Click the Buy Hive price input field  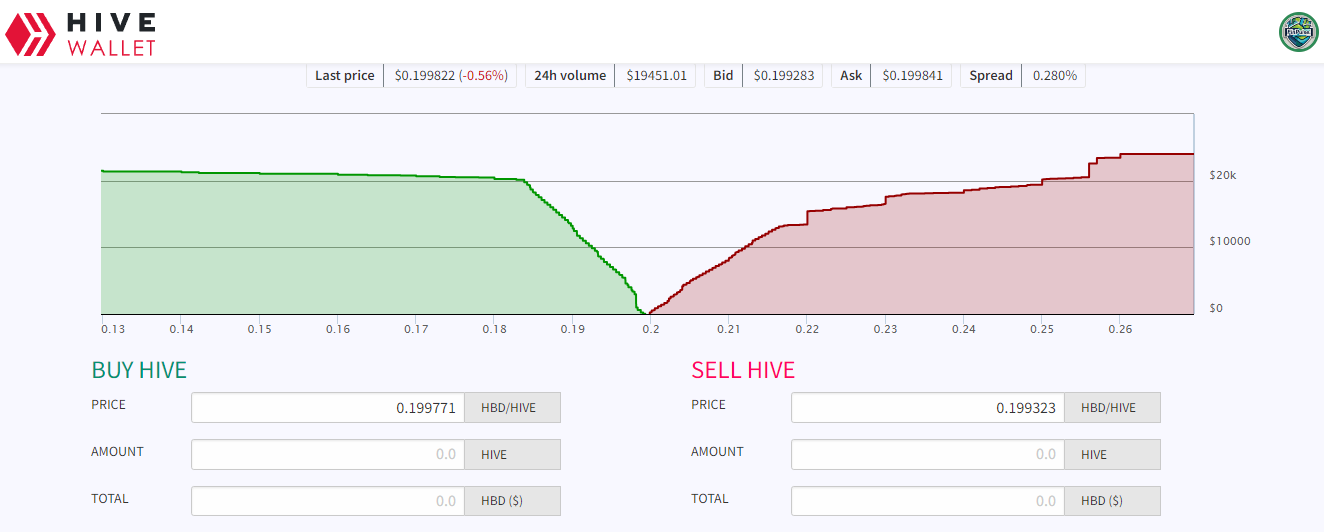tap(328, 408)
